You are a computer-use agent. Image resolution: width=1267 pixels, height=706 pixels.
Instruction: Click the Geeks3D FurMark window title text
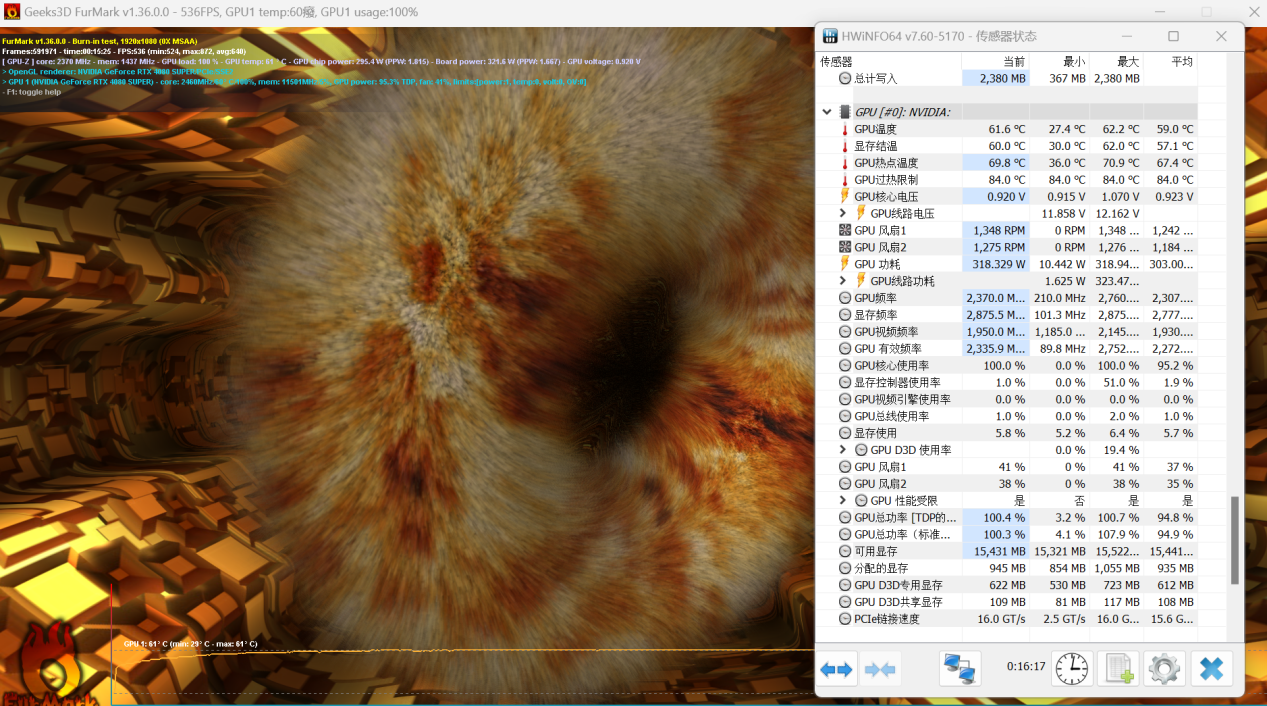pos(223,12)
